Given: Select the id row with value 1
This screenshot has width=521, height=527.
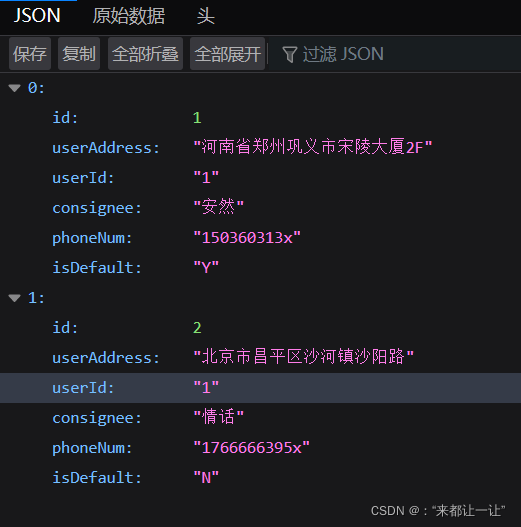Looking at the screenshot, I should (260, 118).
